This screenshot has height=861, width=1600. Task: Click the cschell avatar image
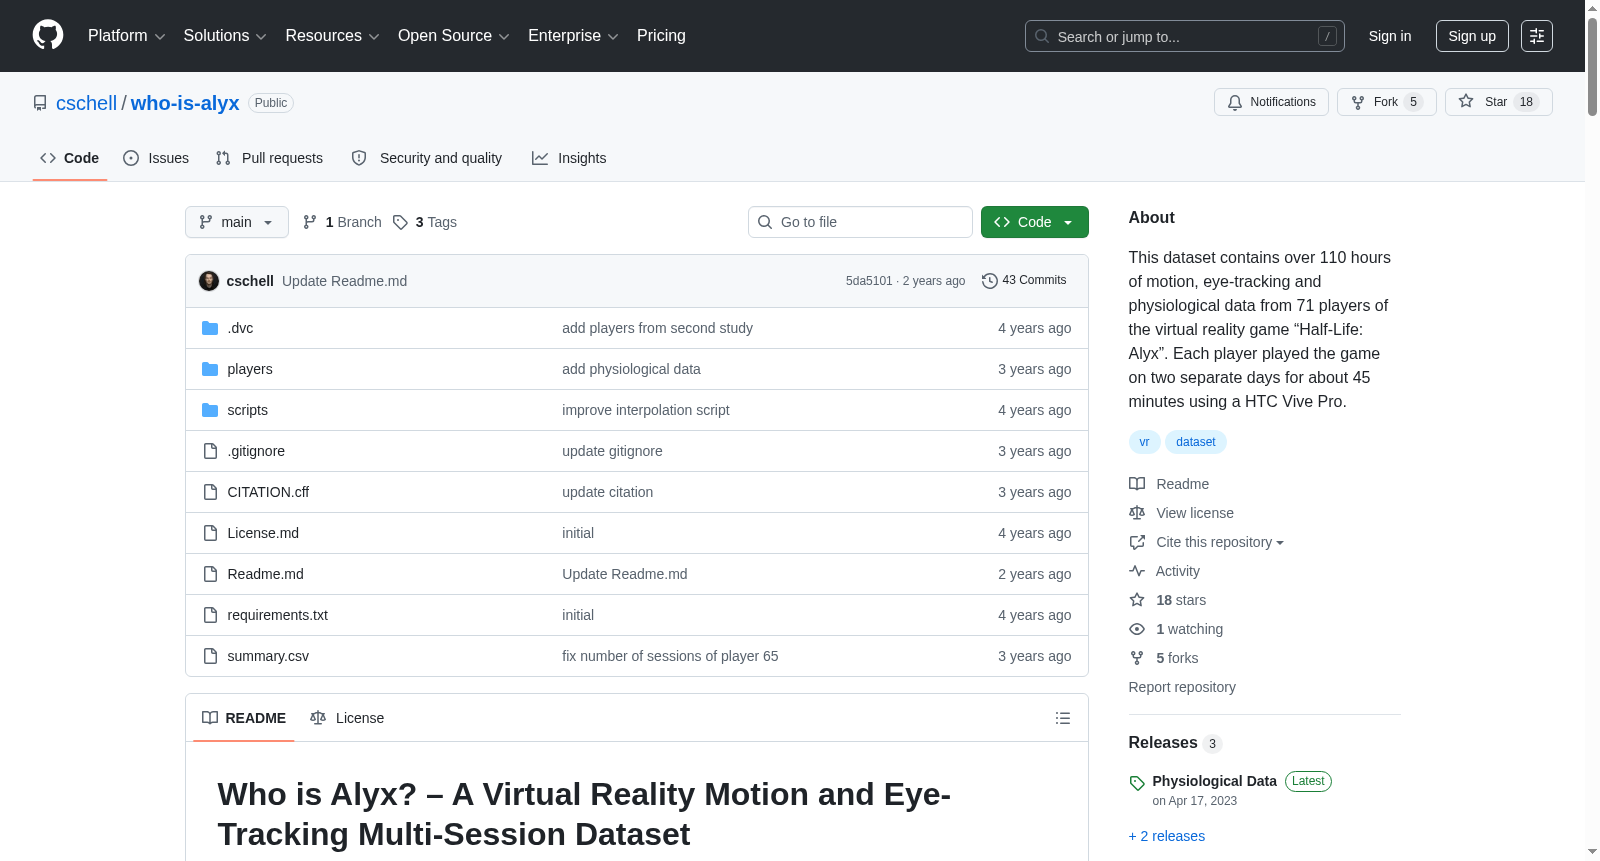(209, 281)
